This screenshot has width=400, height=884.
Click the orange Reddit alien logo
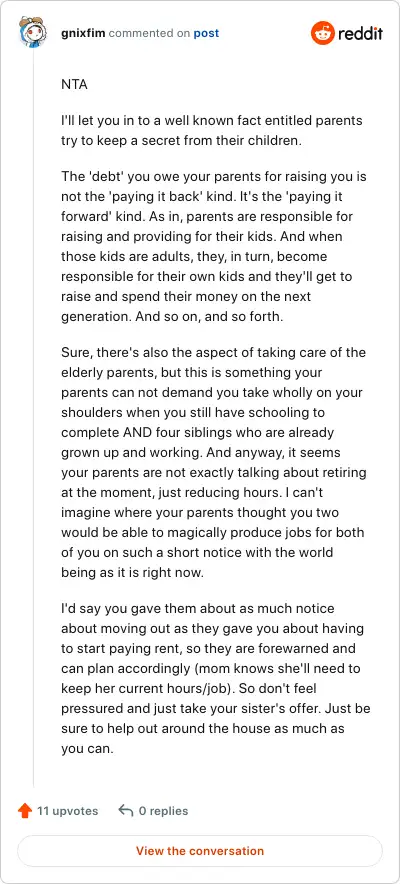[322, 33]
